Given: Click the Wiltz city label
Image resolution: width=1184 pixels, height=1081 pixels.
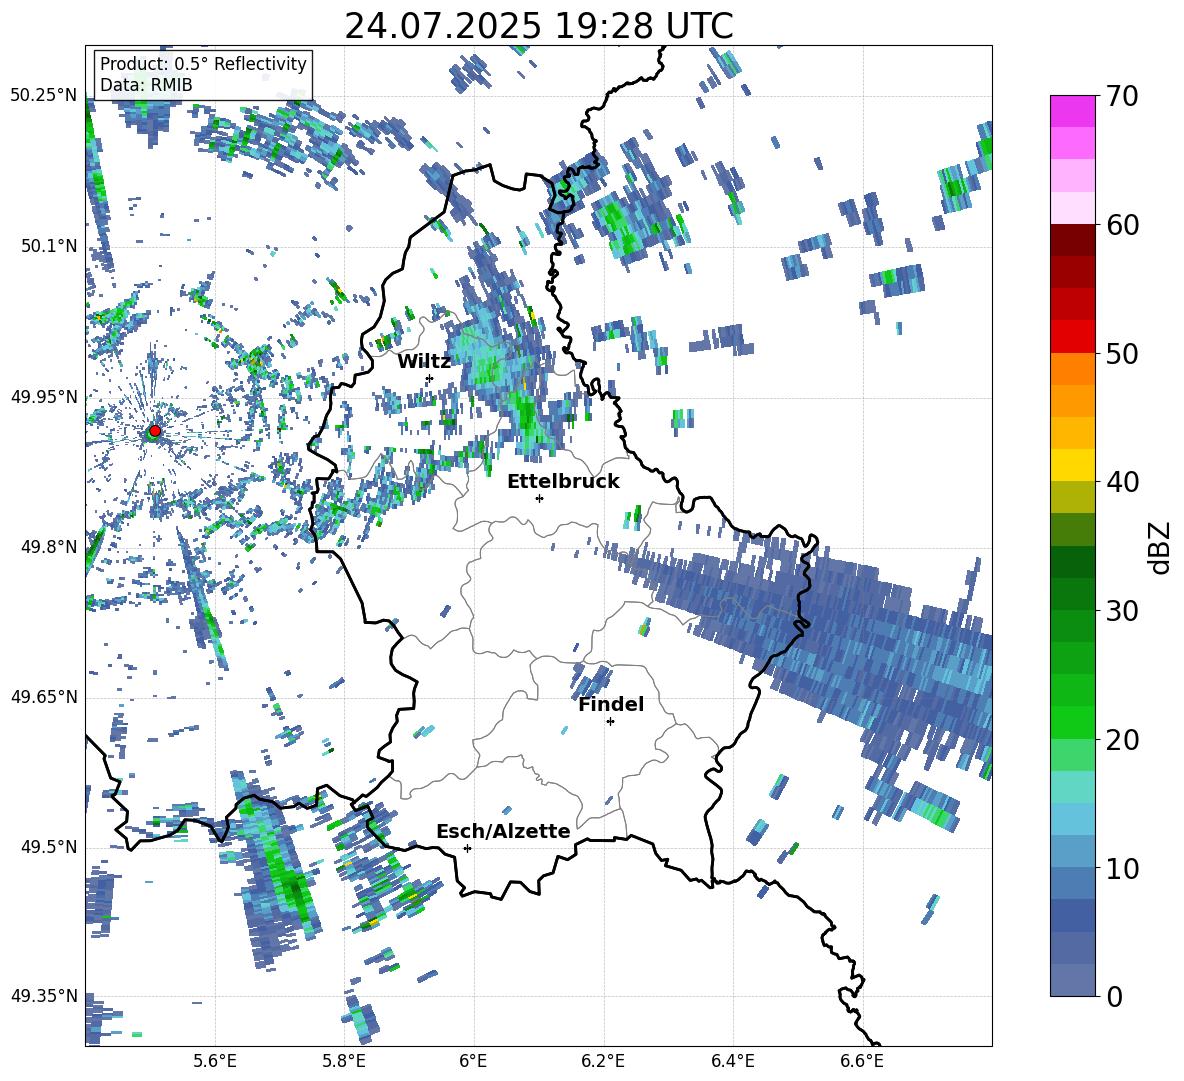Looking at the screenshot, I should 424,362.
